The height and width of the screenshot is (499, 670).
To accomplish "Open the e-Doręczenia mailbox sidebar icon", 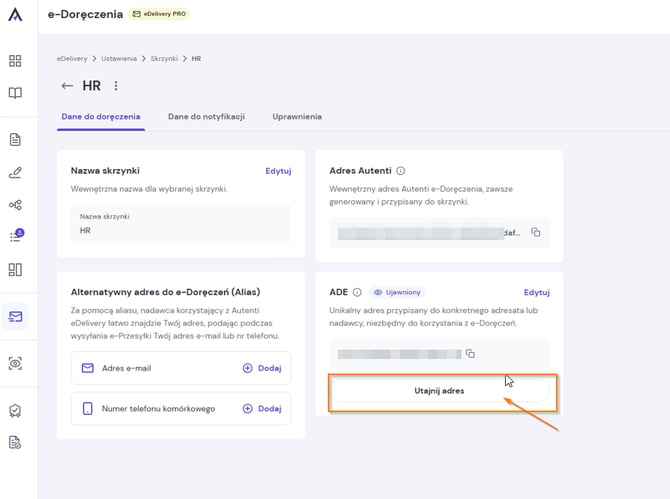I will [x=15, y=317].
